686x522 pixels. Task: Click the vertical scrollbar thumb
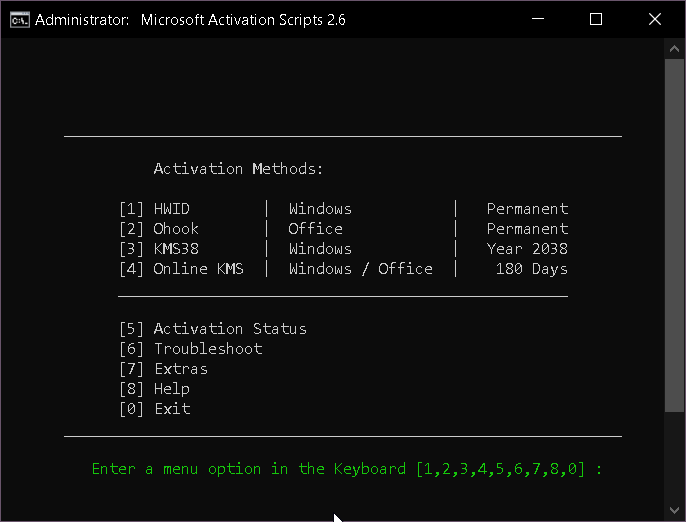[x=674, y=235]
